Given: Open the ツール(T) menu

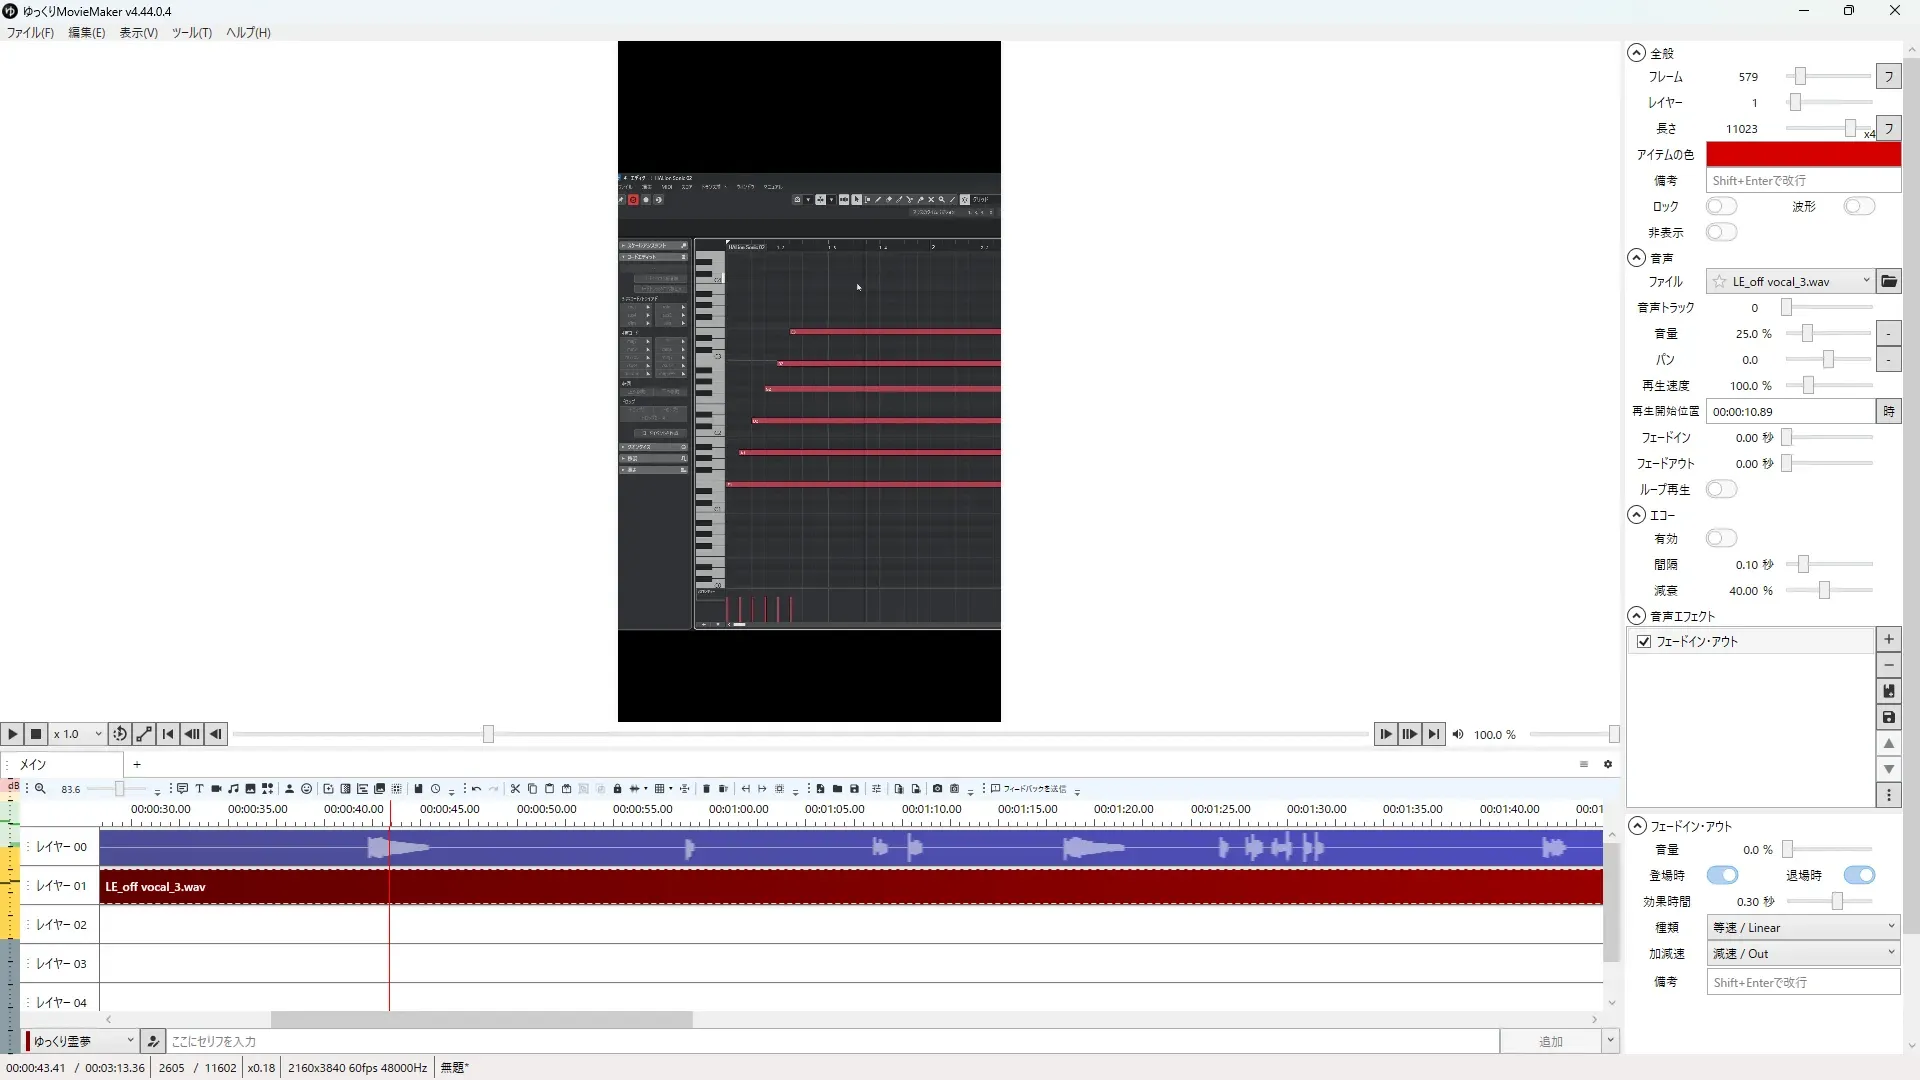Looking at the screenshot, I should [x=191, y=33].
